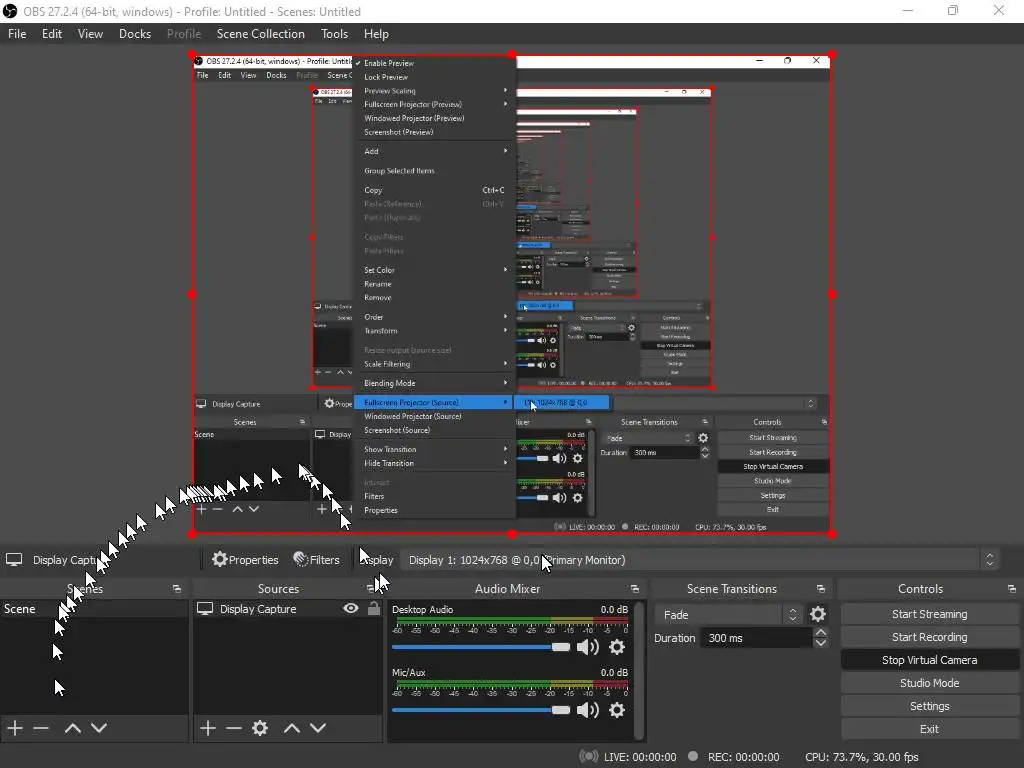
Task: Open the View menu
Action: [90, 33]
